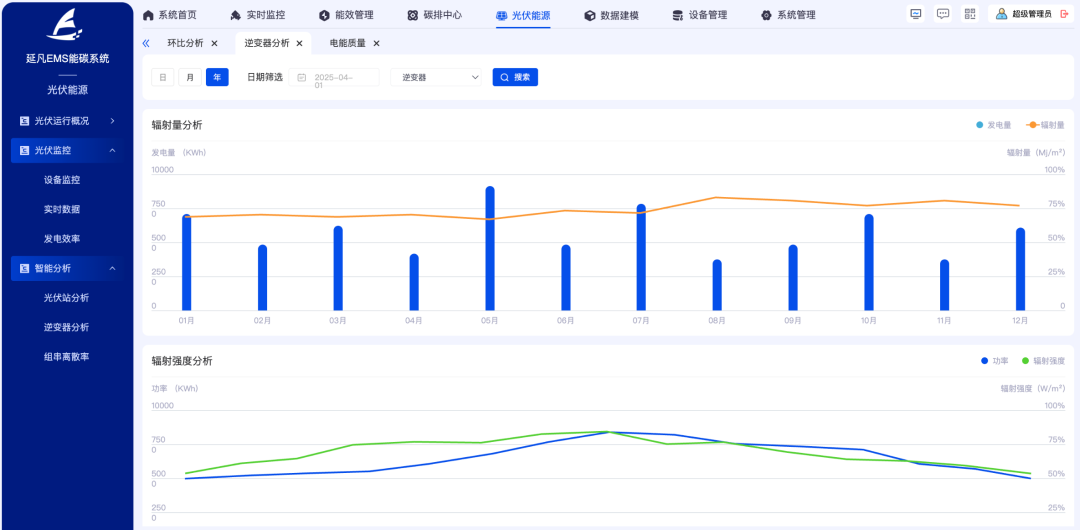Expand 光伏运行概况 sidebar menu
Viewport: 1080px width, 530px height.
(x=67, y=121)
